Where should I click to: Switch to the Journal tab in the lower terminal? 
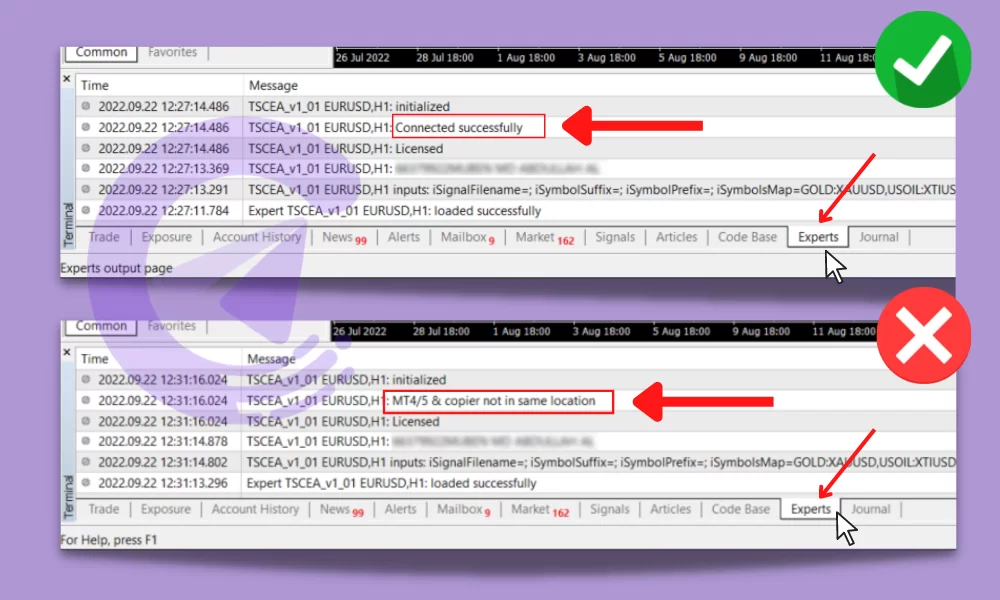click(870, 509)
